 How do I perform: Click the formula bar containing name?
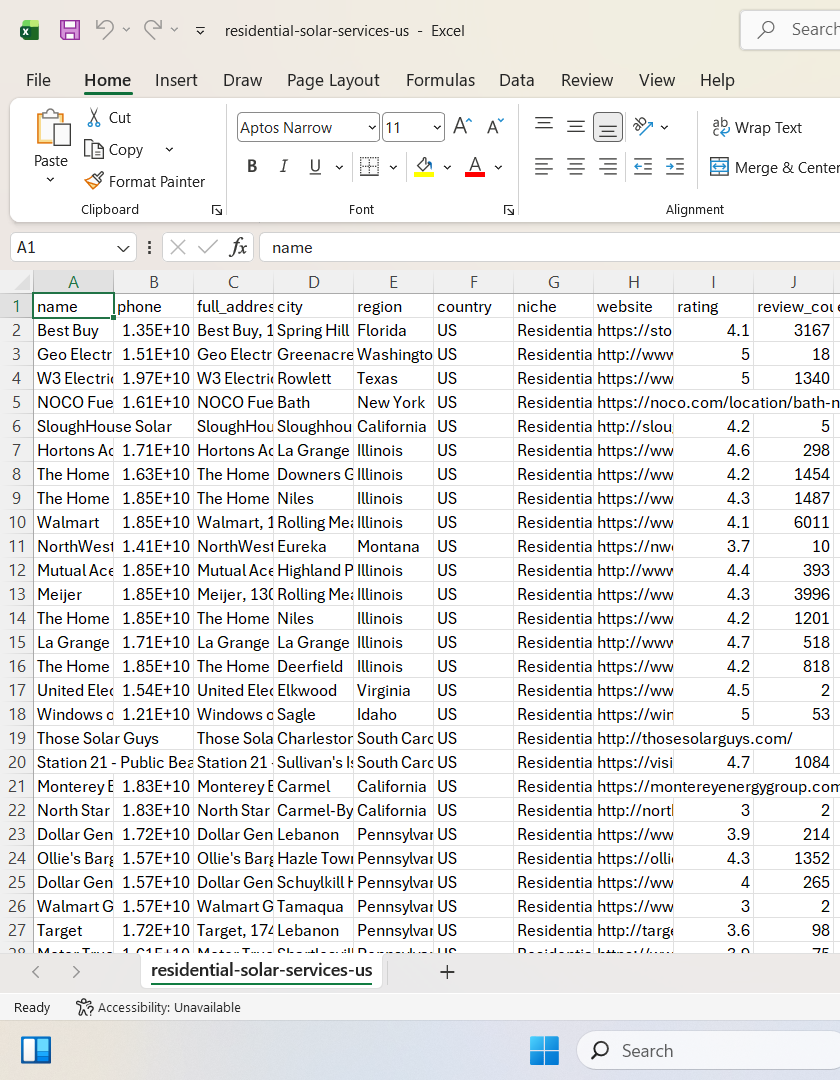point(549,247)
